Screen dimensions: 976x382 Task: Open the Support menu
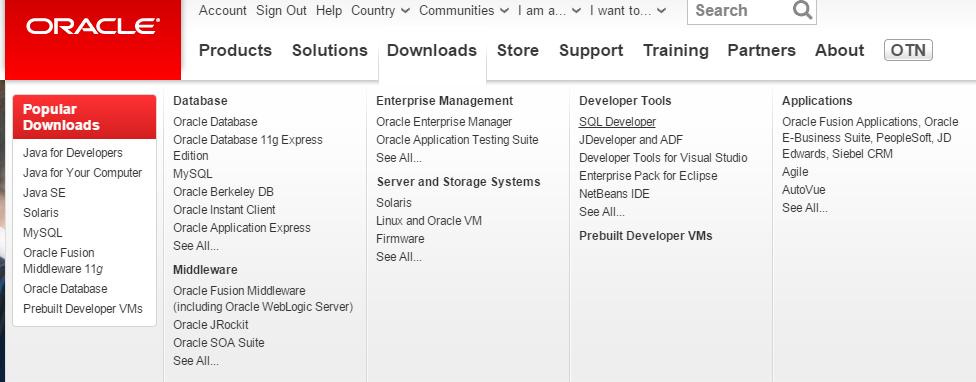(x=591, y=50)
